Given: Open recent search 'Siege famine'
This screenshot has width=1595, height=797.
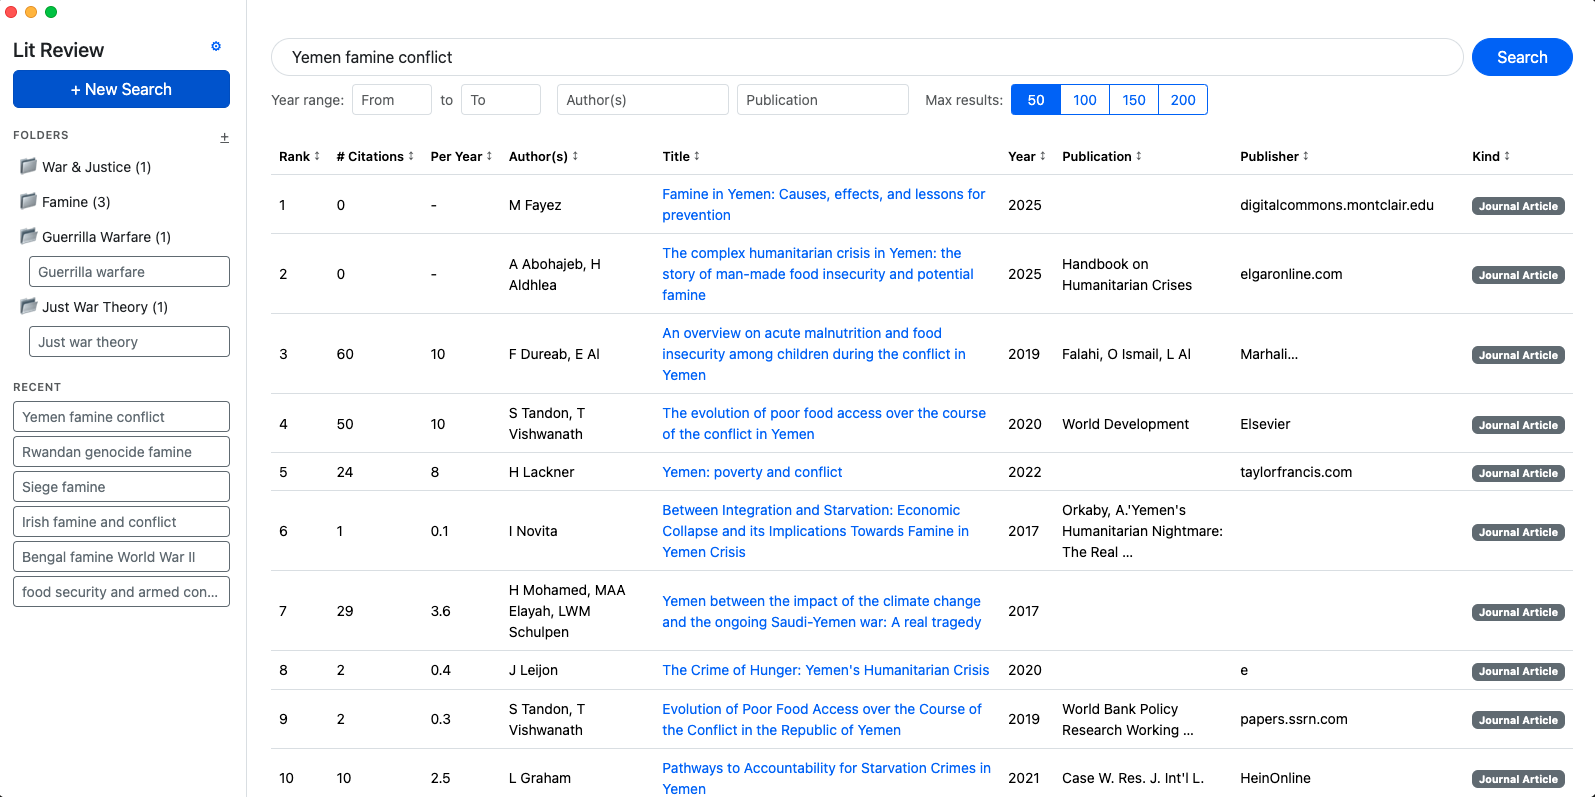Looking at the screenshot, I should 121,487.
